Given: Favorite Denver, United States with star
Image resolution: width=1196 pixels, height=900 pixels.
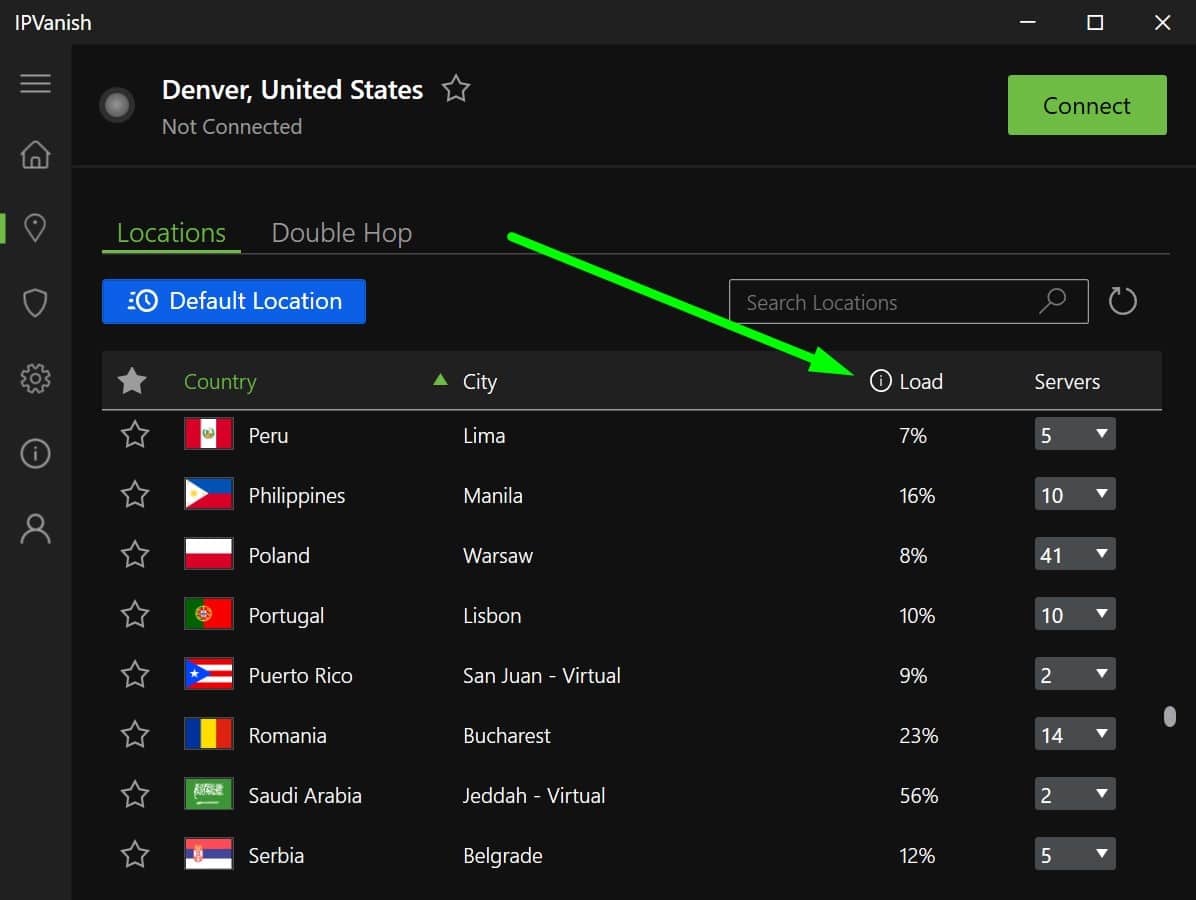Looking at the screenshot, I should tap(456, 88).
